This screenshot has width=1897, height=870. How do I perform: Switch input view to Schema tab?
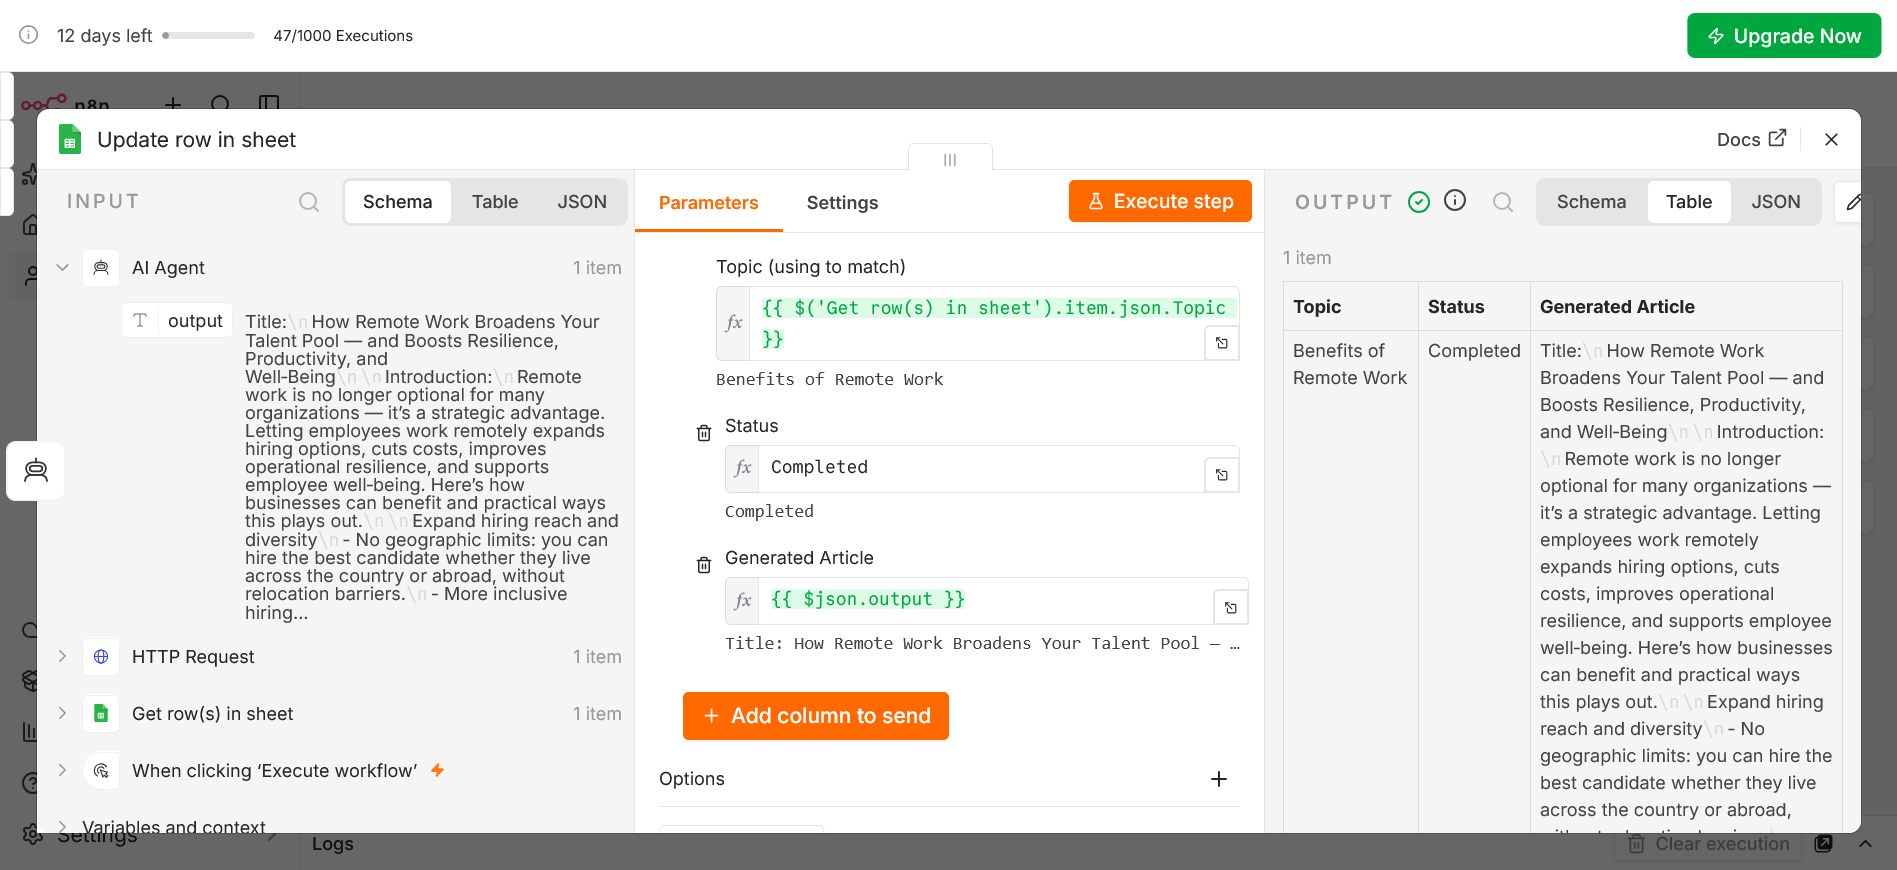398,202
